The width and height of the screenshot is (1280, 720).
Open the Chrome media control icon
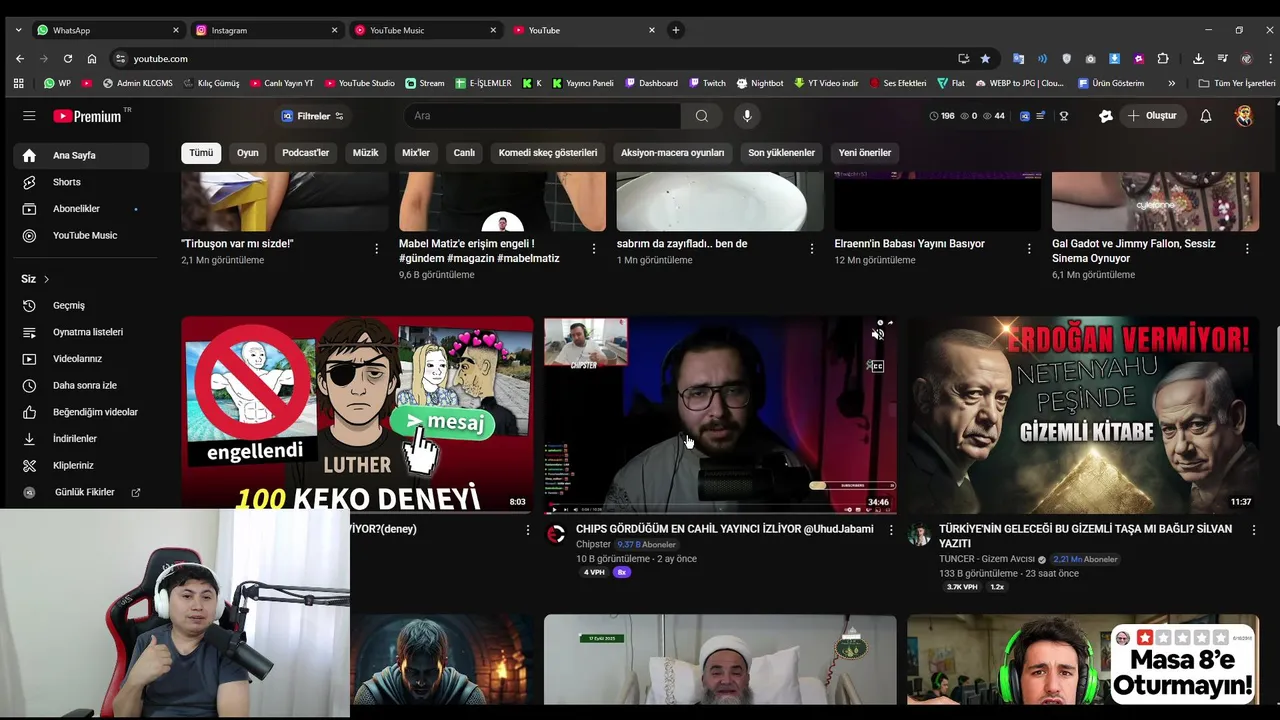(x=1221, y=59)
